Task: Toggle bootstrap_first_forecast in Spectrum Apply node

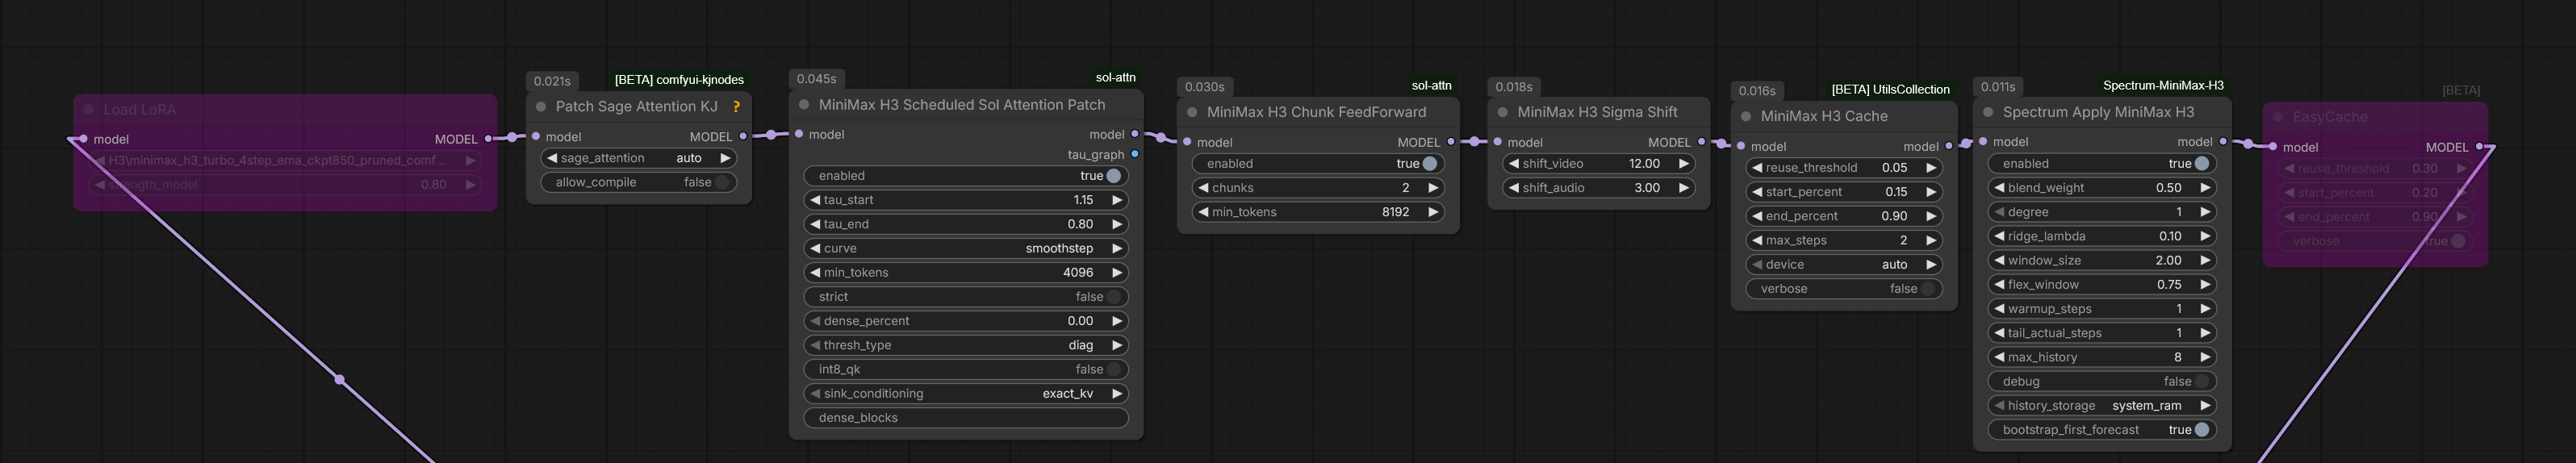Action: (x=2101, y=430)
